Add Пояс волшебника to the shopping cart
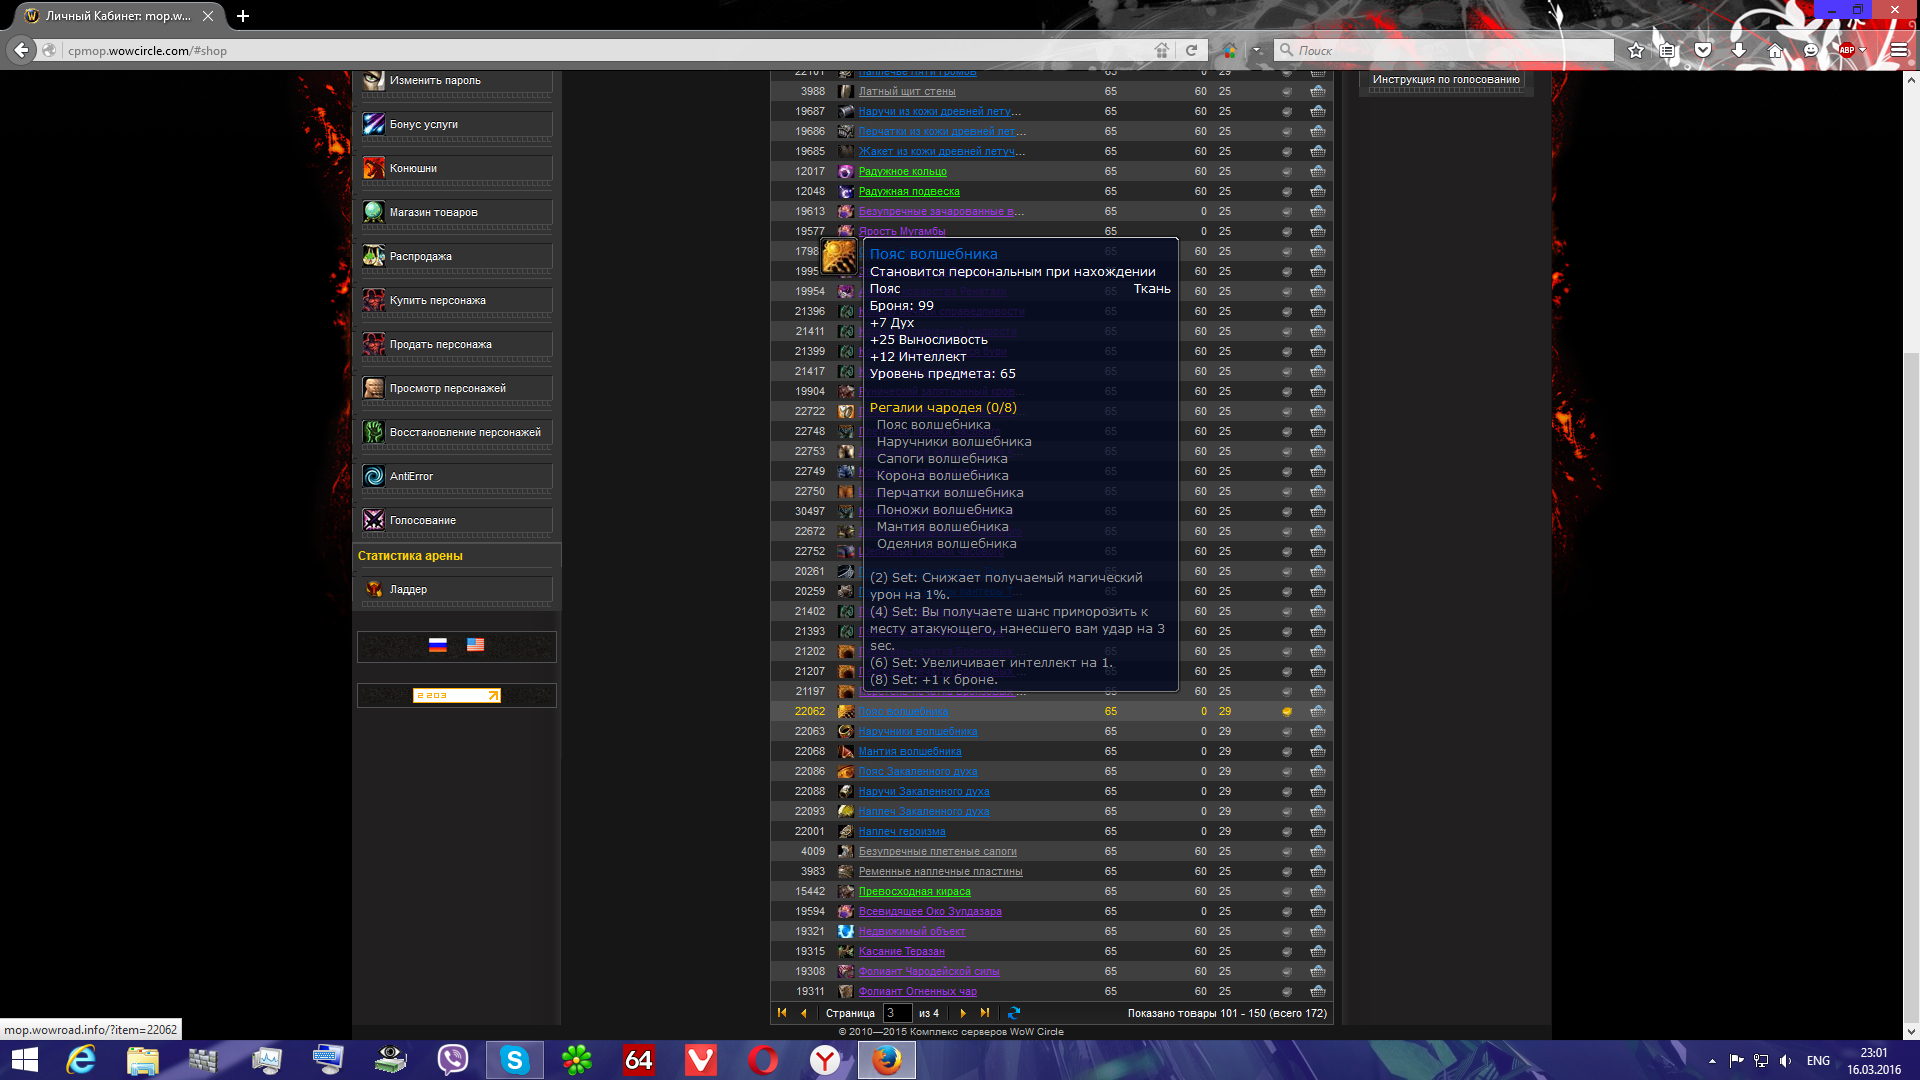 click(1317, 711)
